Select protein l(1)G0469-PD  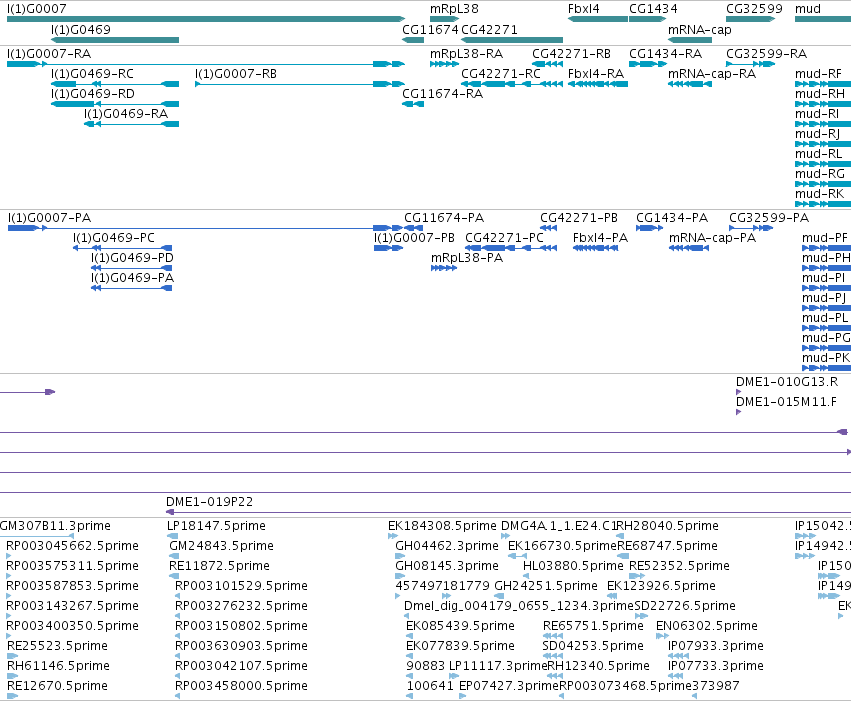[132, 269]
